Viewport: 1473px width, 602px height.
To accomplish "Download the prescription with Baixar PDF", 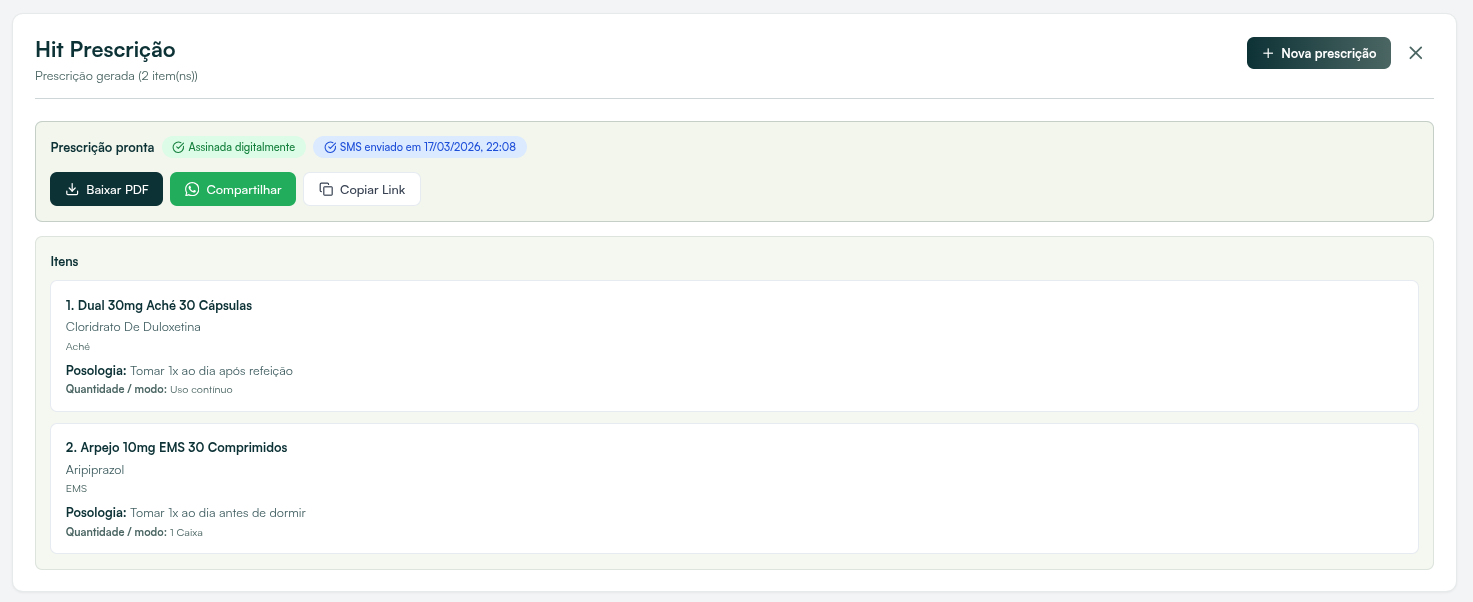I will coord(106,189).
